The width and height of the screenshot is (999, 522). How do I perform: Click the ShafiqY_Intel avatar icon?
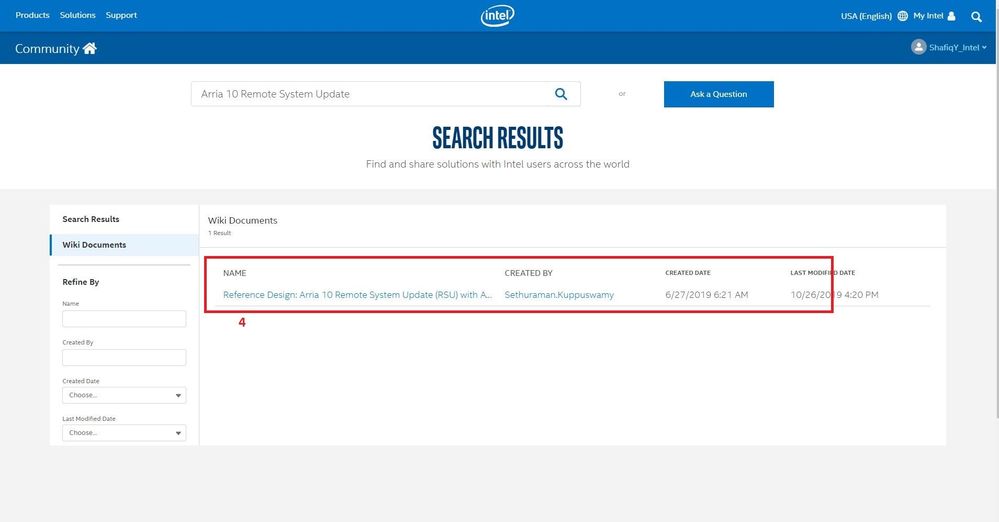(x=918, y=47)
